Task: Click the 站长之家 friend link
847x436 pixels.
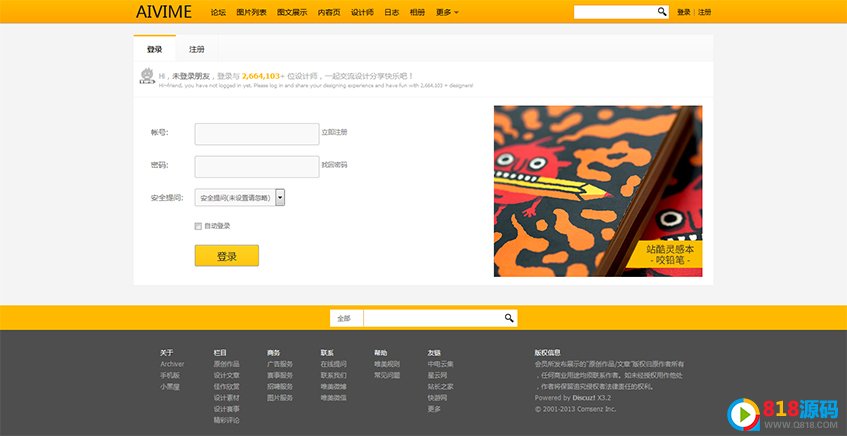Action: tap(440, 386)
